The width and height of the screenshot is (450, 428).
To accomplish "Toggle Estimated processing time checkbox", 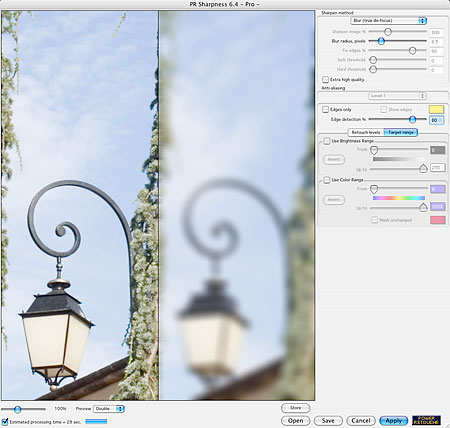I will tap(5, 422).
